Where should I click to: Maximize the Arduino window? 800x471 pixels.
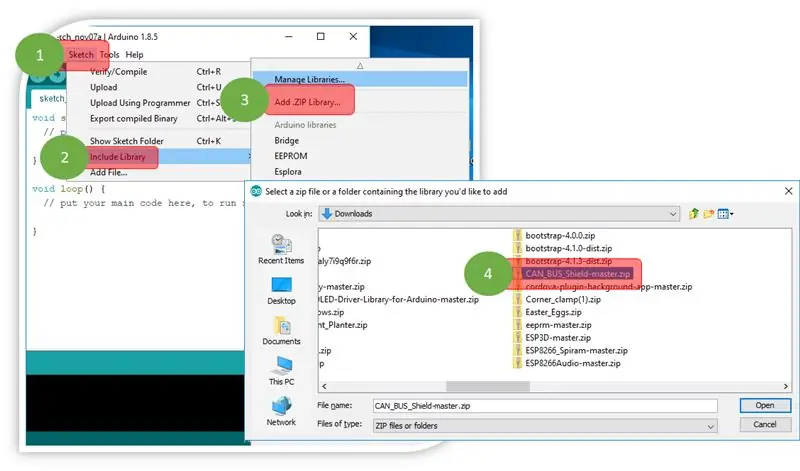(x=320, y=36)
